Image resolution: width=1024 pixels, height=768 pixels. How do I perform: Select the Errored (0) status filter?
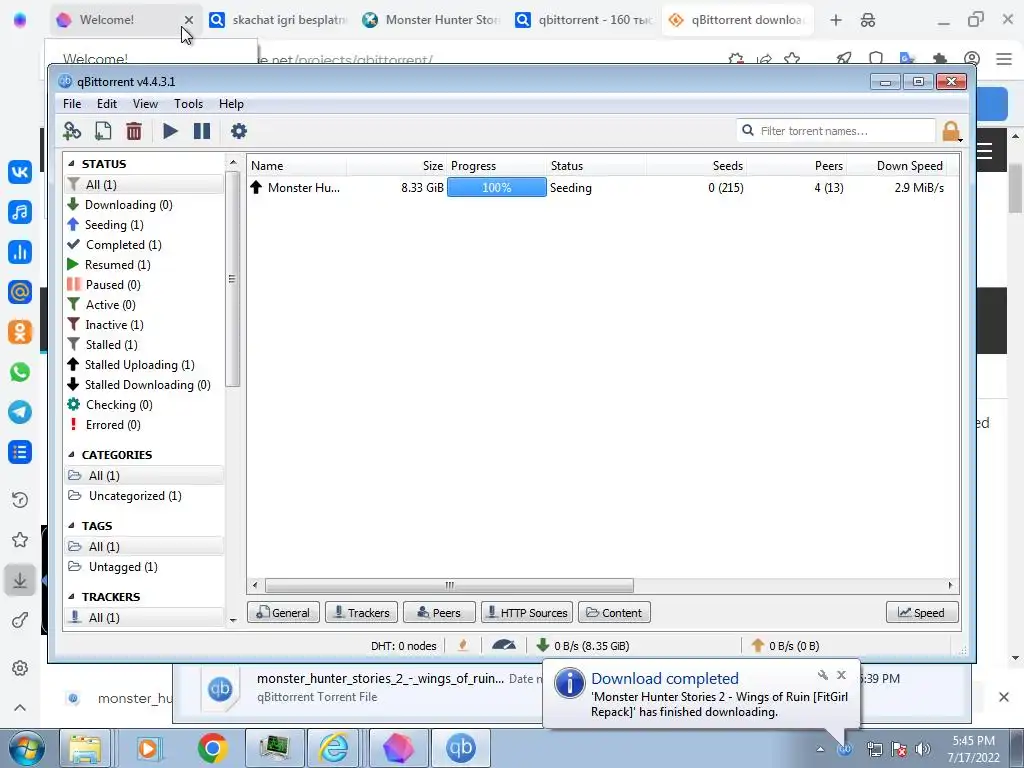coord(144,424)
